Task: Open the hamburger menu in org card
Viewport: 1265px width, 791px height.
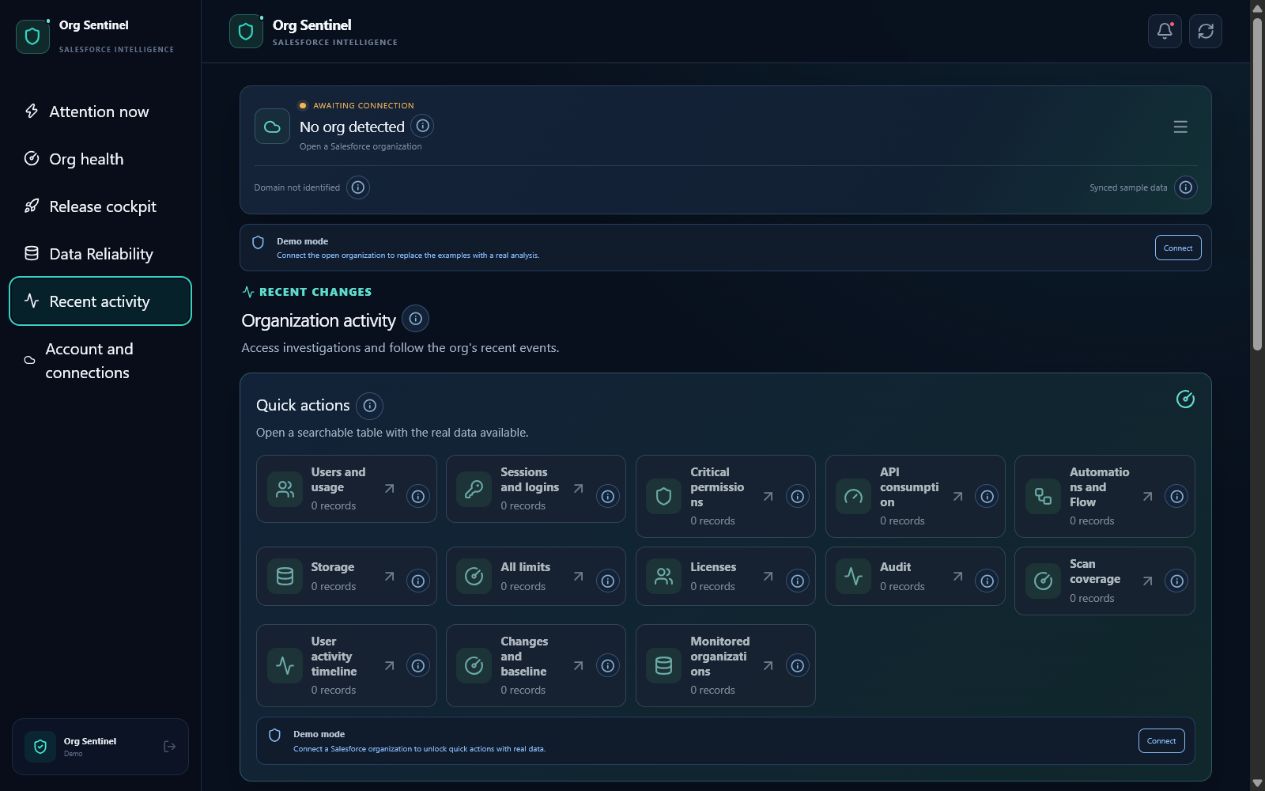Action: coord(1180,127)
